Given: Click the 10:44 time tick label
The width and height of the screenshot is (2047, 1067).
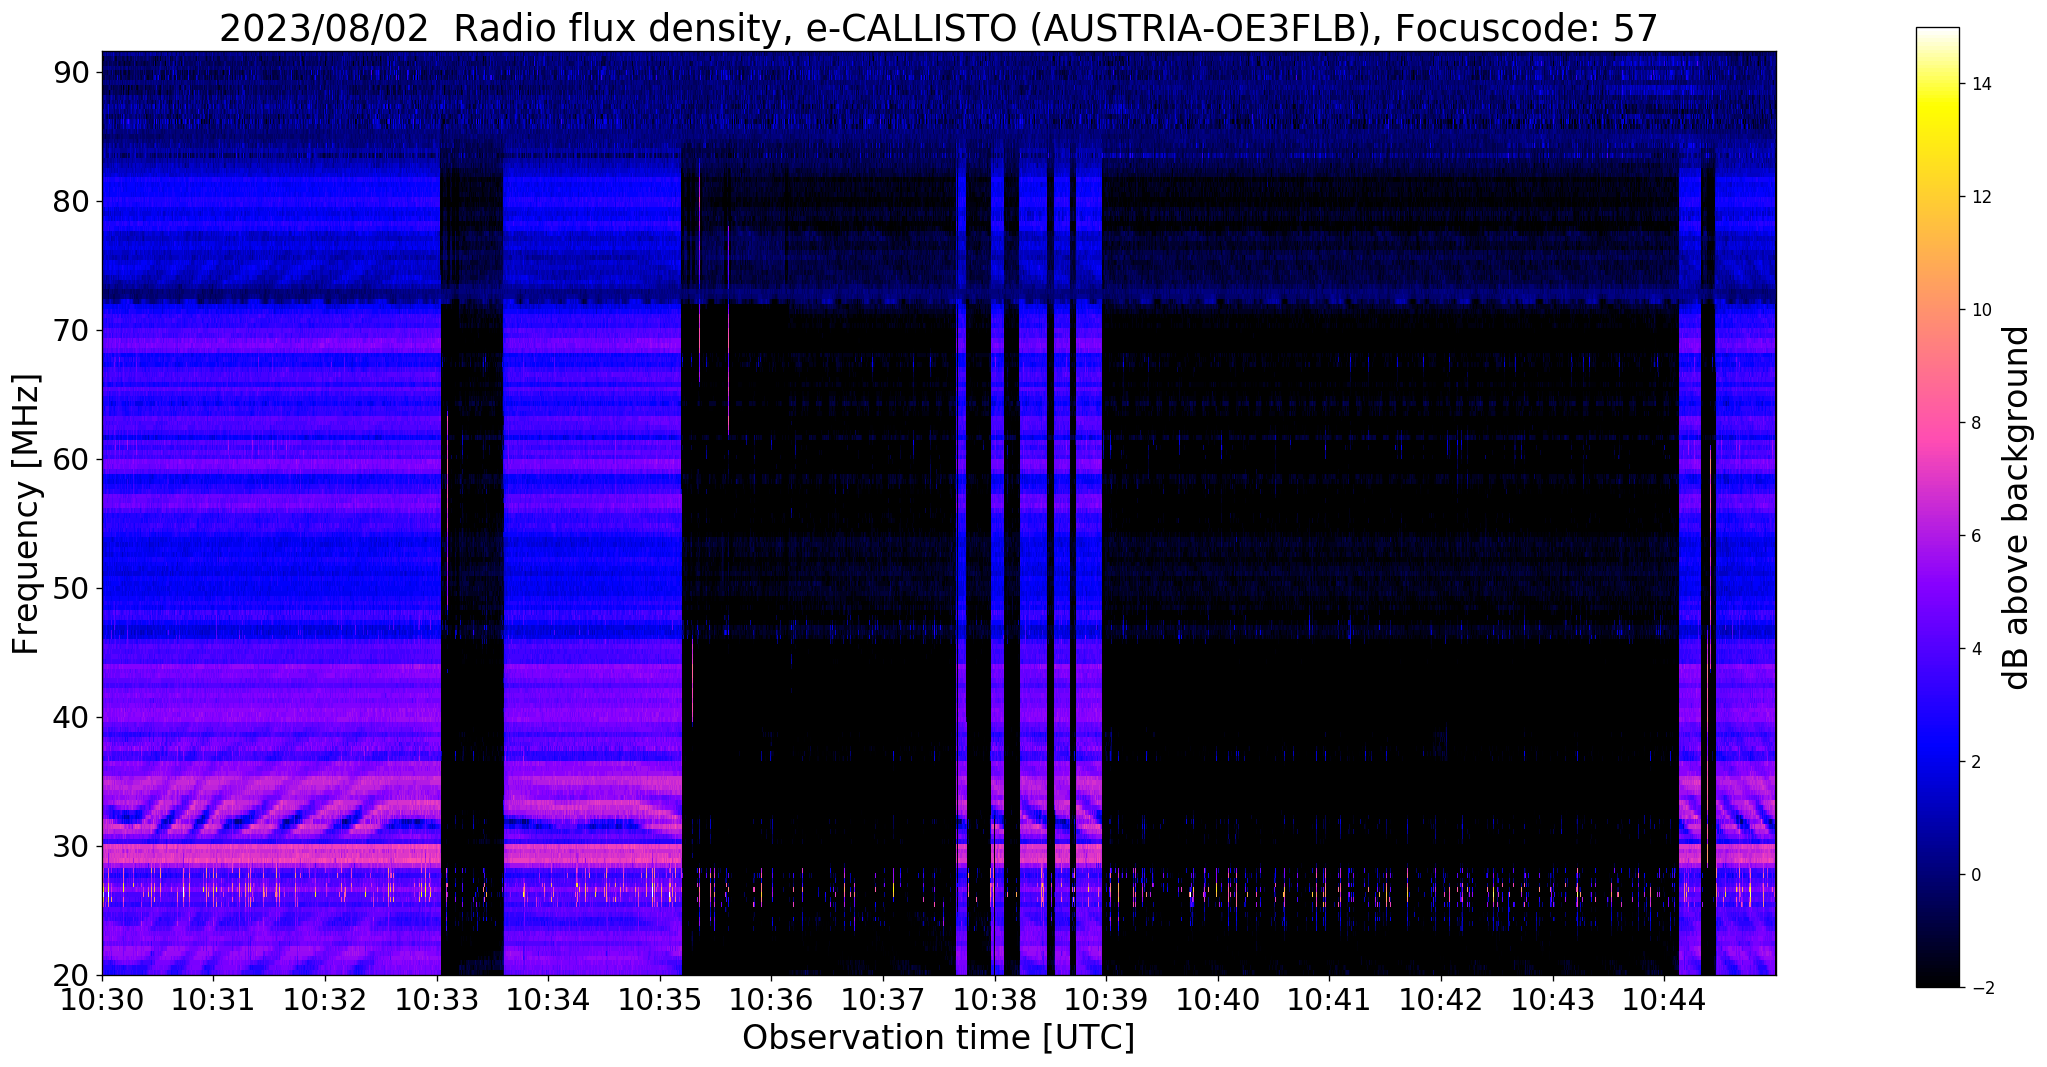Looking at the screenshot, I should tap(1665, 999).
